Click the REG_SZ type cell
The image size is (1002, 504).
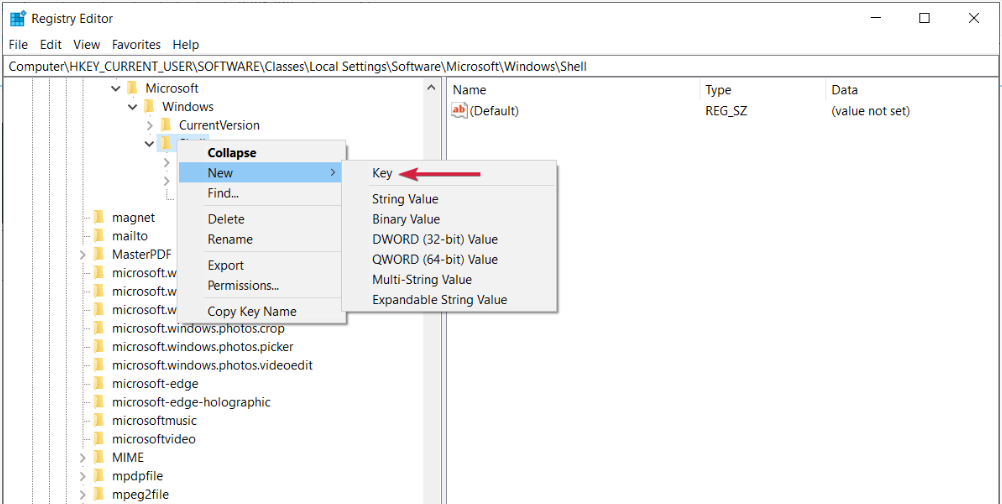pyautogui.click(x=726, y=111)
